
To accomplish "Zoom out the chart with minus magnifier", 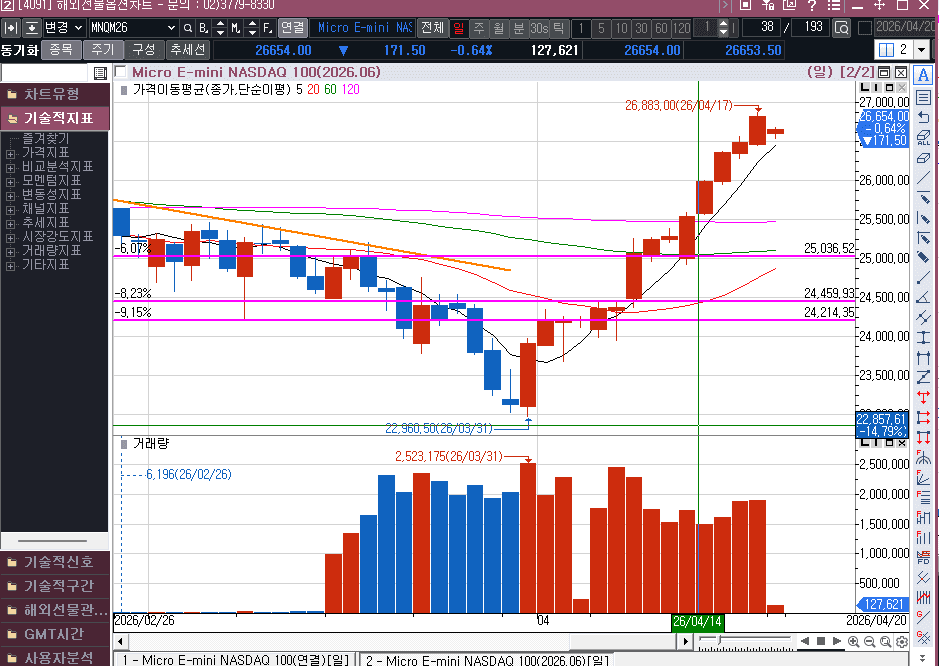I will pyautogui.click(x=870, y=641).
